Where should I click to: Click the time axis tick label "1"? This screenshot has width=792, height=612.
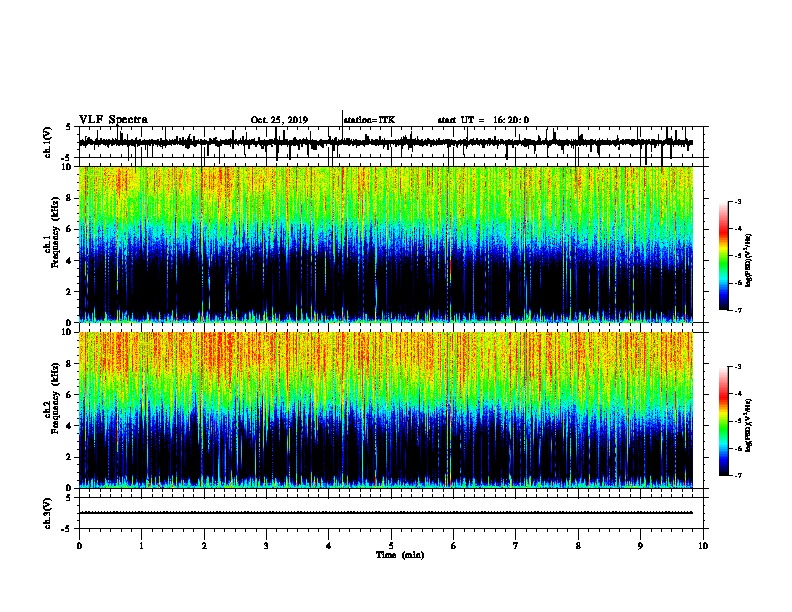tap(141, 546)
